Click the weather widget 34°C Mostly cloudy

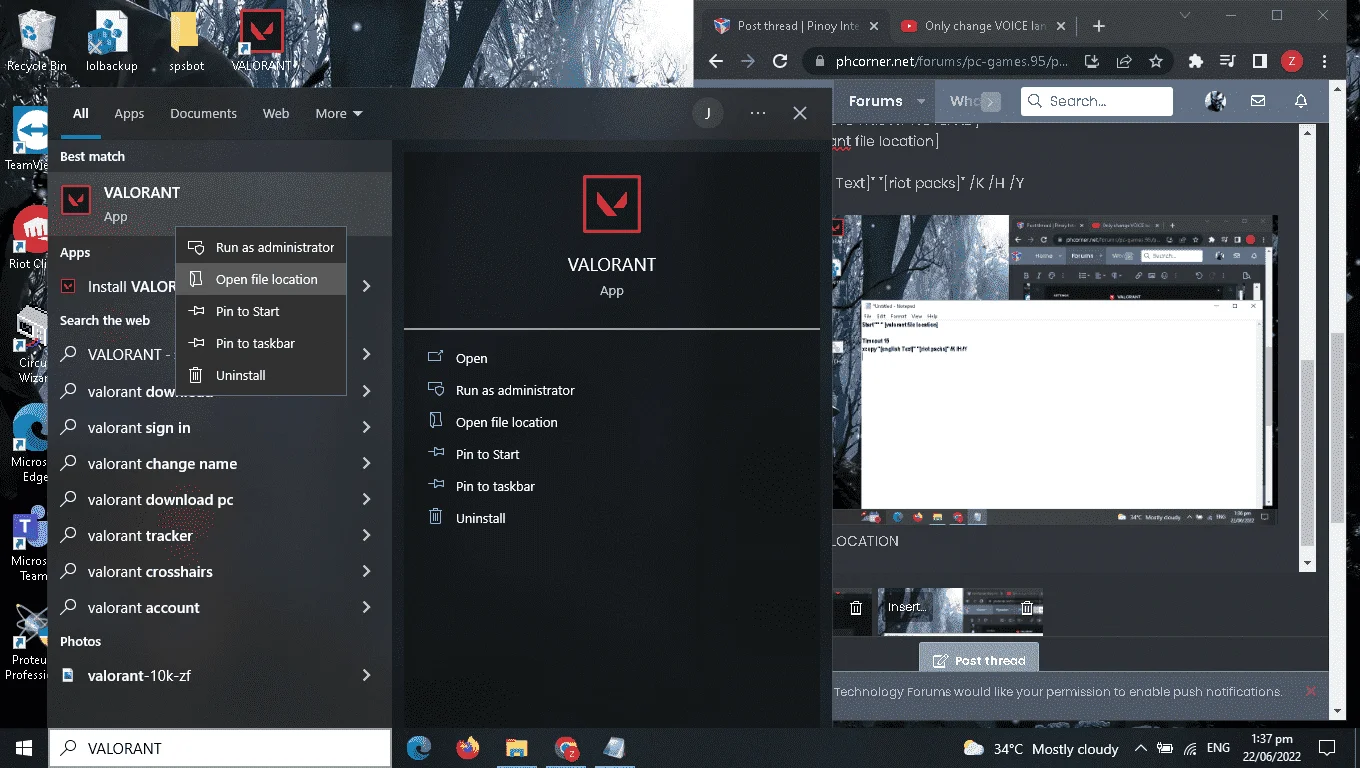(x=1041, y=748)
